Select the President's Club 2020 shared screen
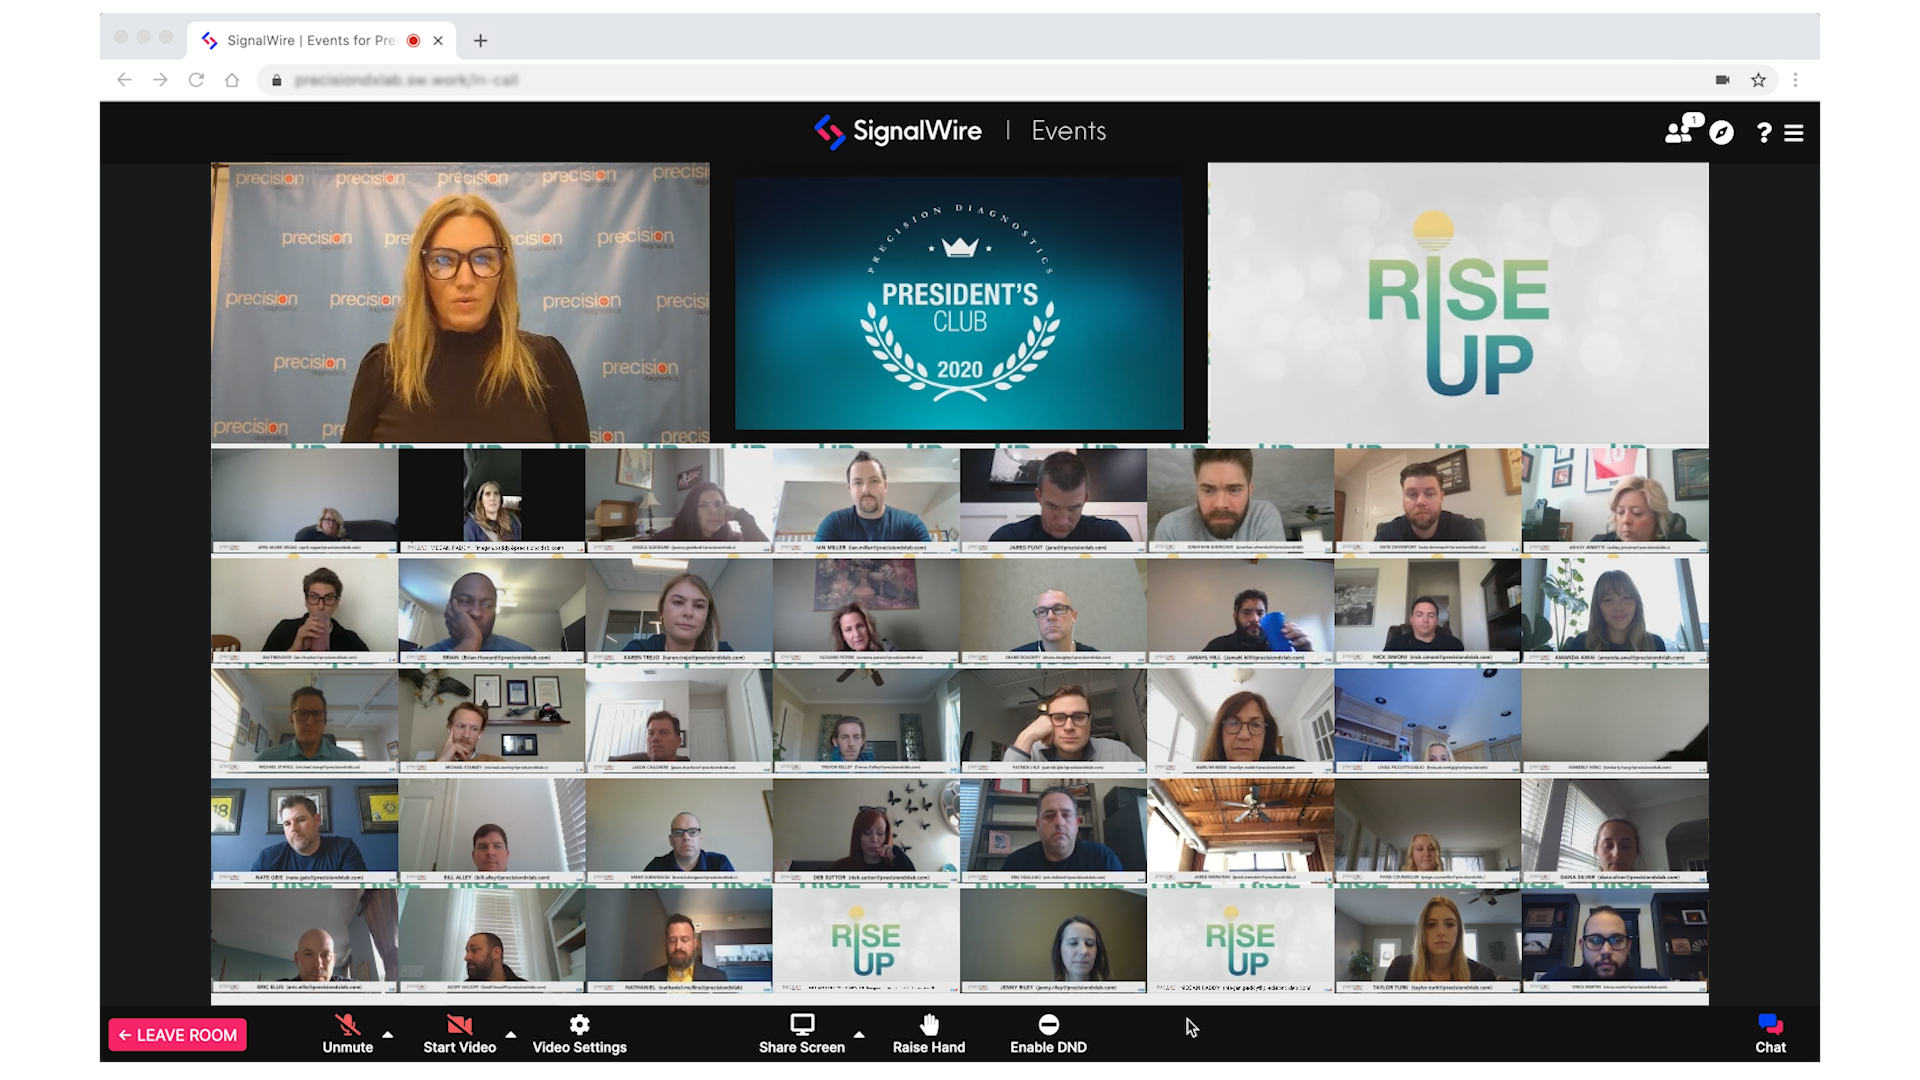 (x=959, y=303)
